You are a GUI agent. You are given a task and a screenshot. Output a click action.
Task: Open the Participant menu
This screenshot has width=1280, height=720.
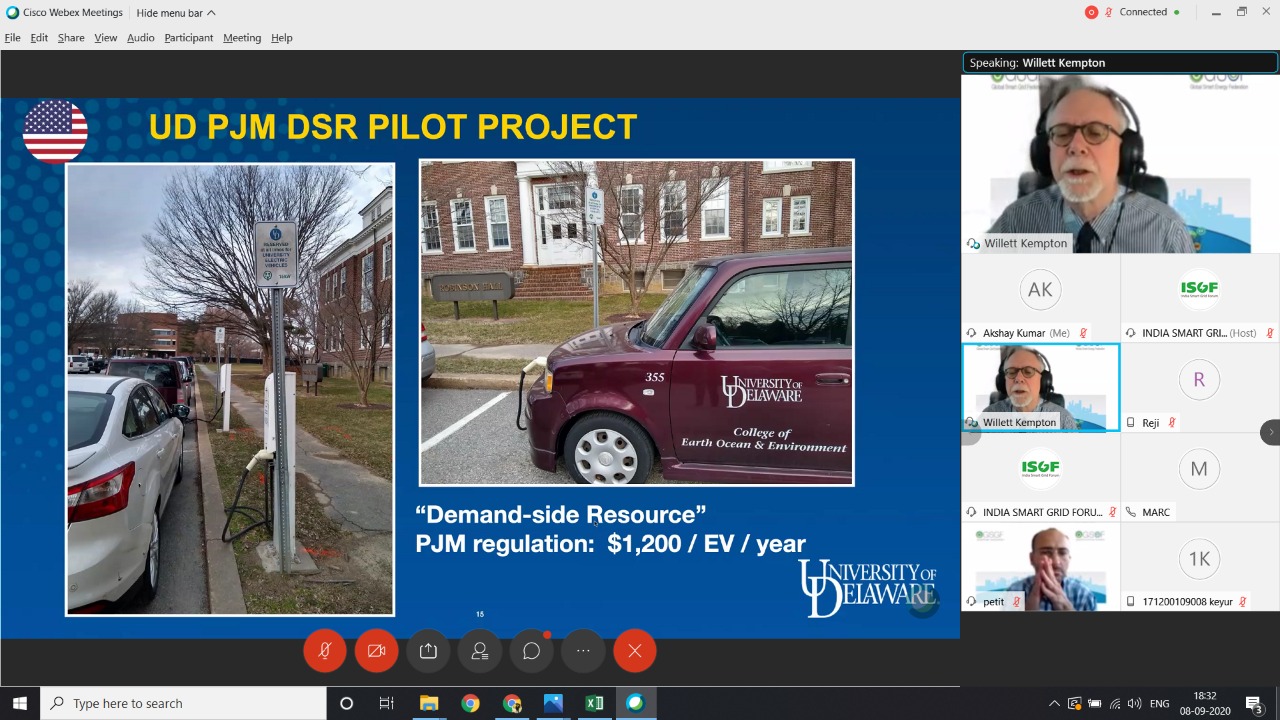point(188,37)
